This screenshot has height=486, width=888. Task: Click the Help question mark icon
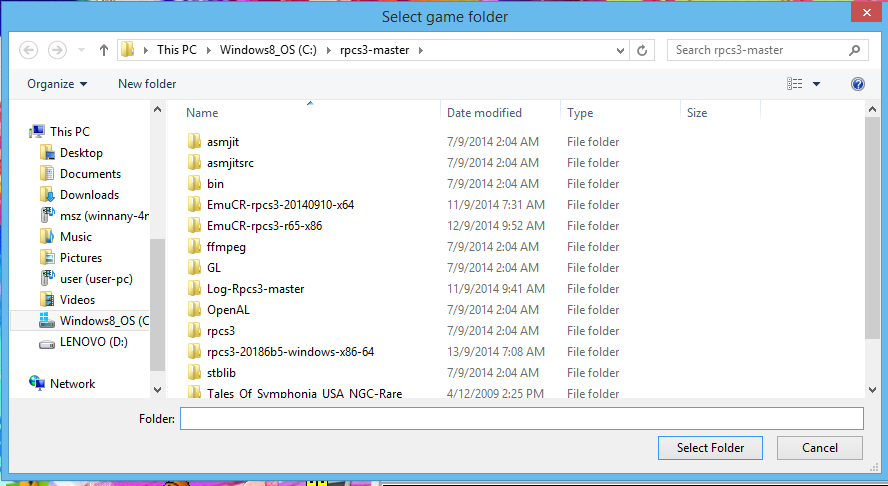(x=857, y=84)
